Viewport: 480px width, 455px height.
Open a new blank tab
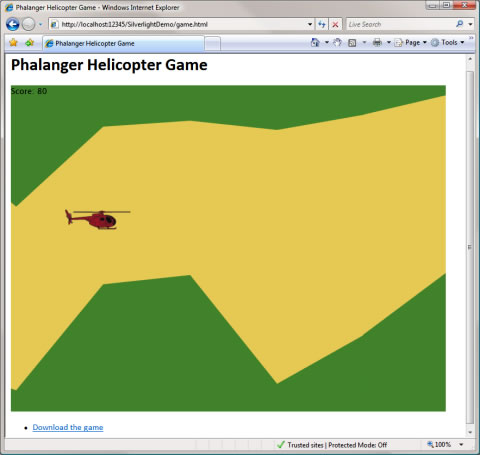point(212,44)
